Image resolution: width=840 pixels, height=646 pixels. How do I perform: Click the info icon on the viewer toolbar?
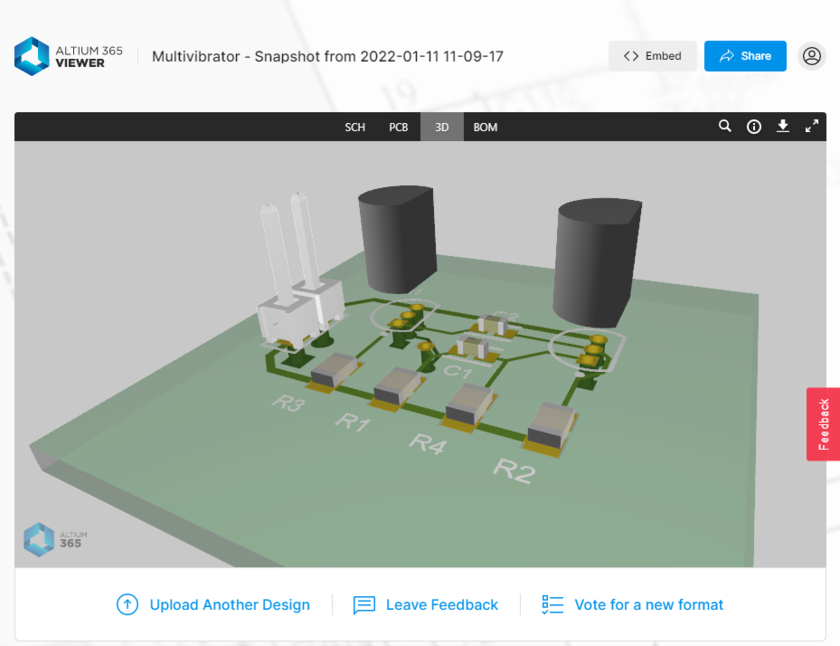754,126
